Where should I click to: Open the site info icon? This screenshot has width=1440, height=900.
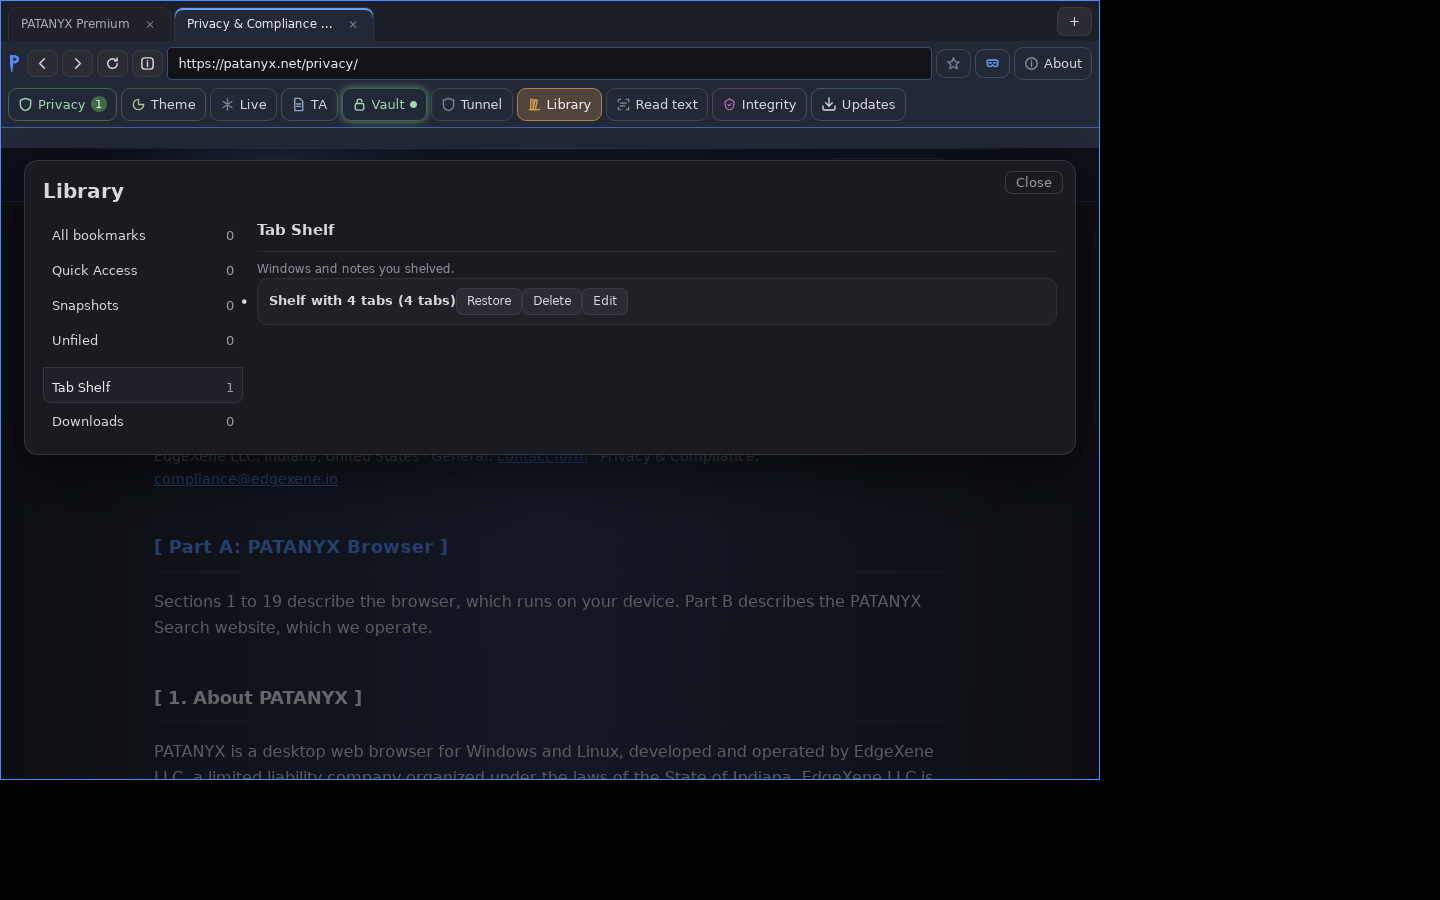pyautogui.click(x=147, y=63)
